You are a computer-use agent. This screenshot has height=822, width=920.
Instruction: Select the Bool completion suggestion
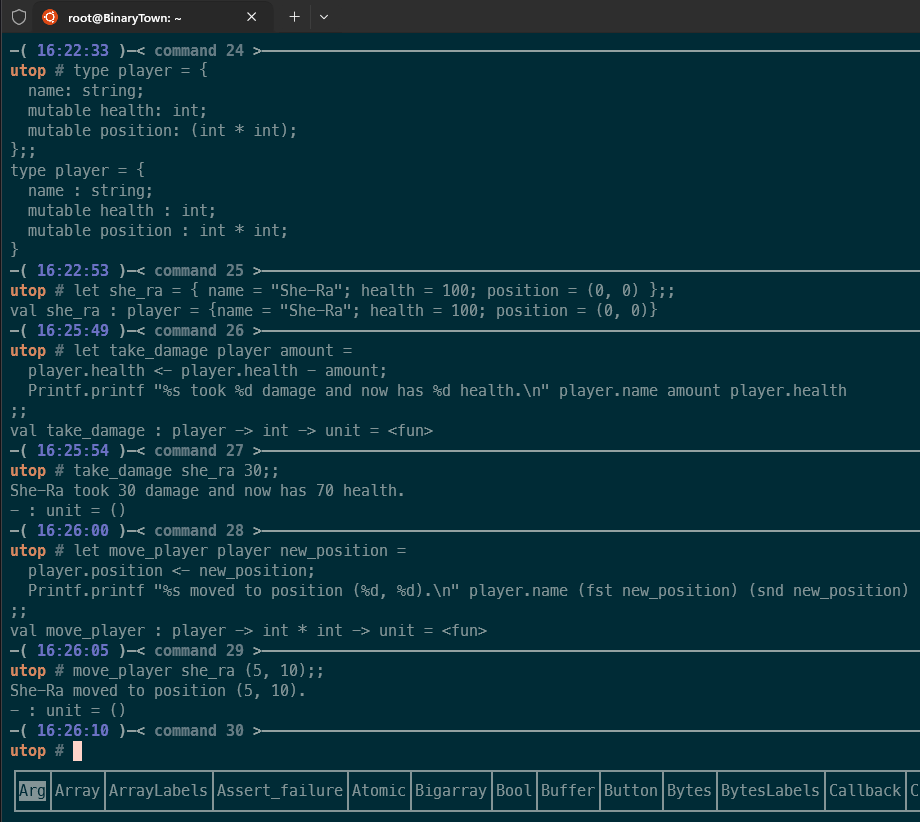514,790
